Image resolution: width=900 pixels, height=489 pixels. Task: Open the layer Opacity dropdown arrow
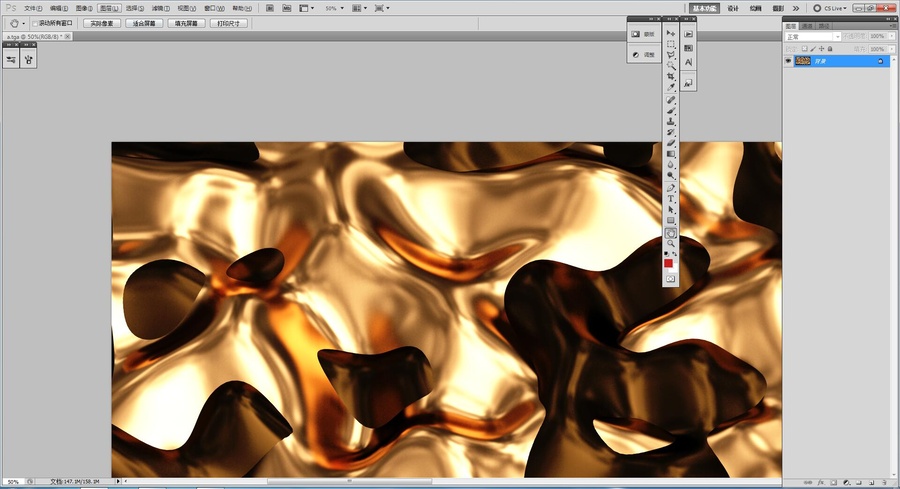pyautogui.click(x=889, y=36)
